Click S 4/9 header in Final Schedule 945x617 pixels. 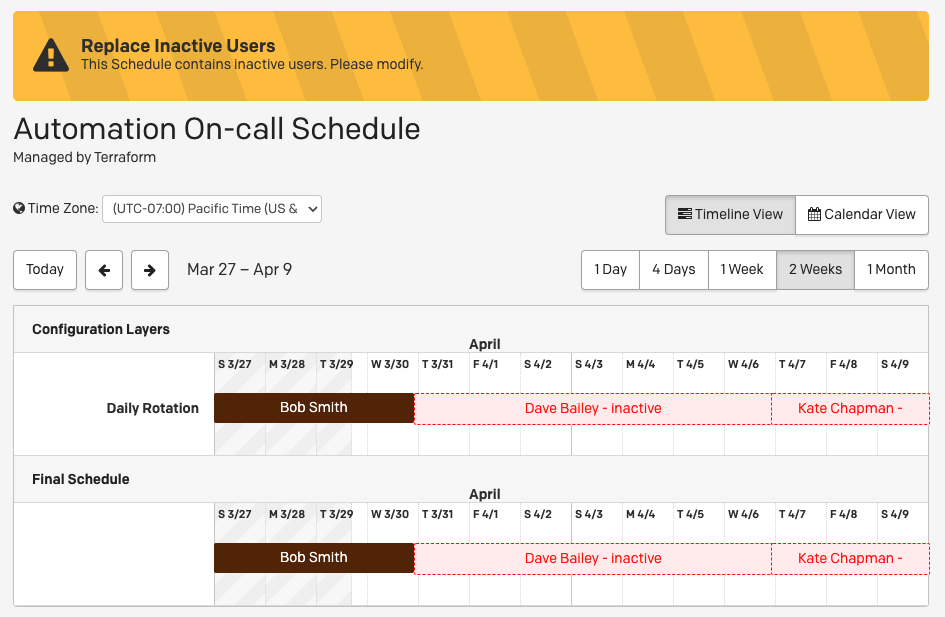[x=894, y=515]
